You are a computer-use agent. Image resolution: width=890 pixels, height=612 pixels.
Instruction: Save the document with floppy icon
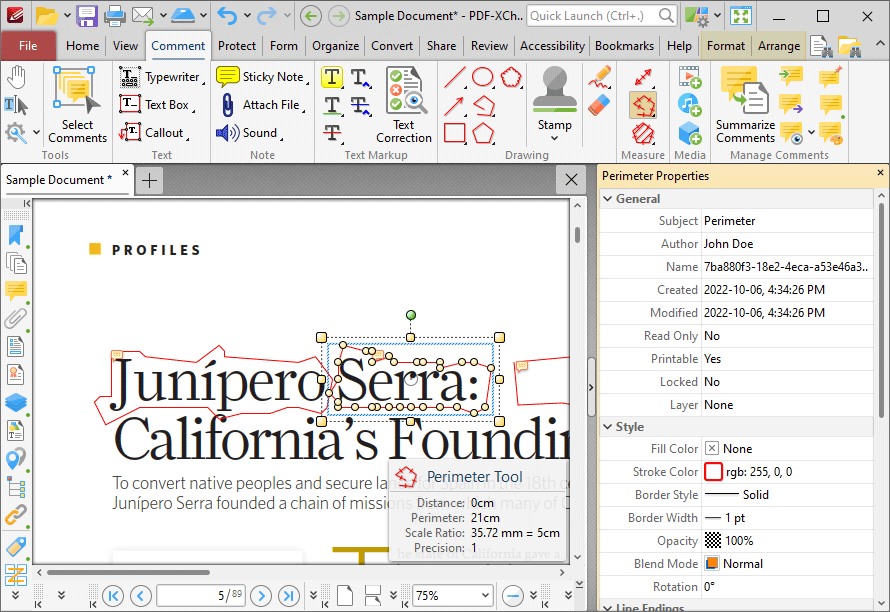tap(87, 15)
